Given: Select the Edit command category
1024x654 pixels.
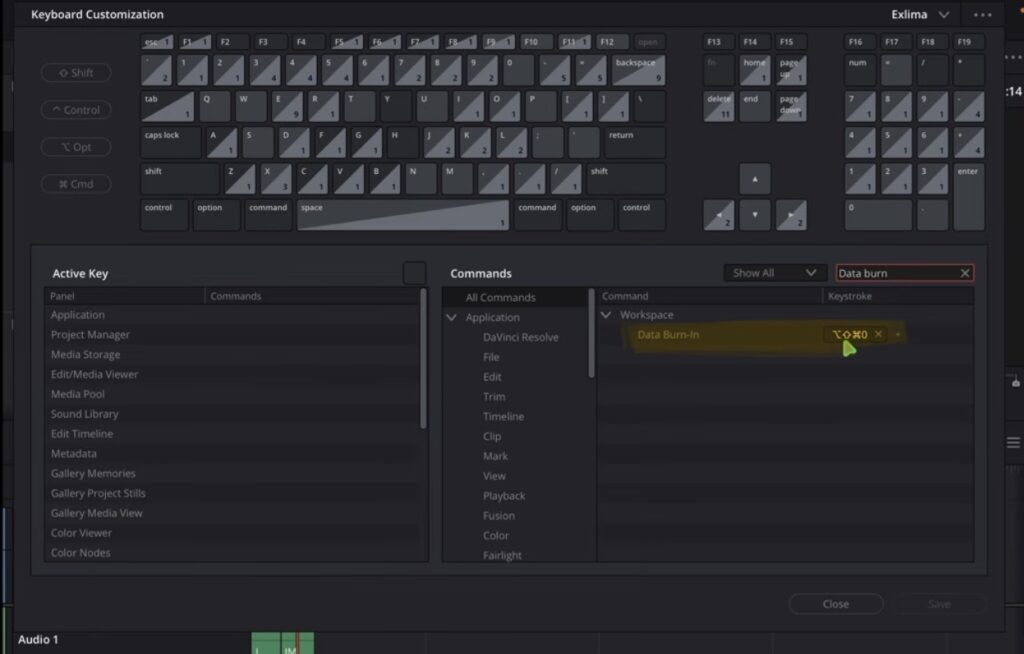Looking at the screenshot, I should (492, 377).
